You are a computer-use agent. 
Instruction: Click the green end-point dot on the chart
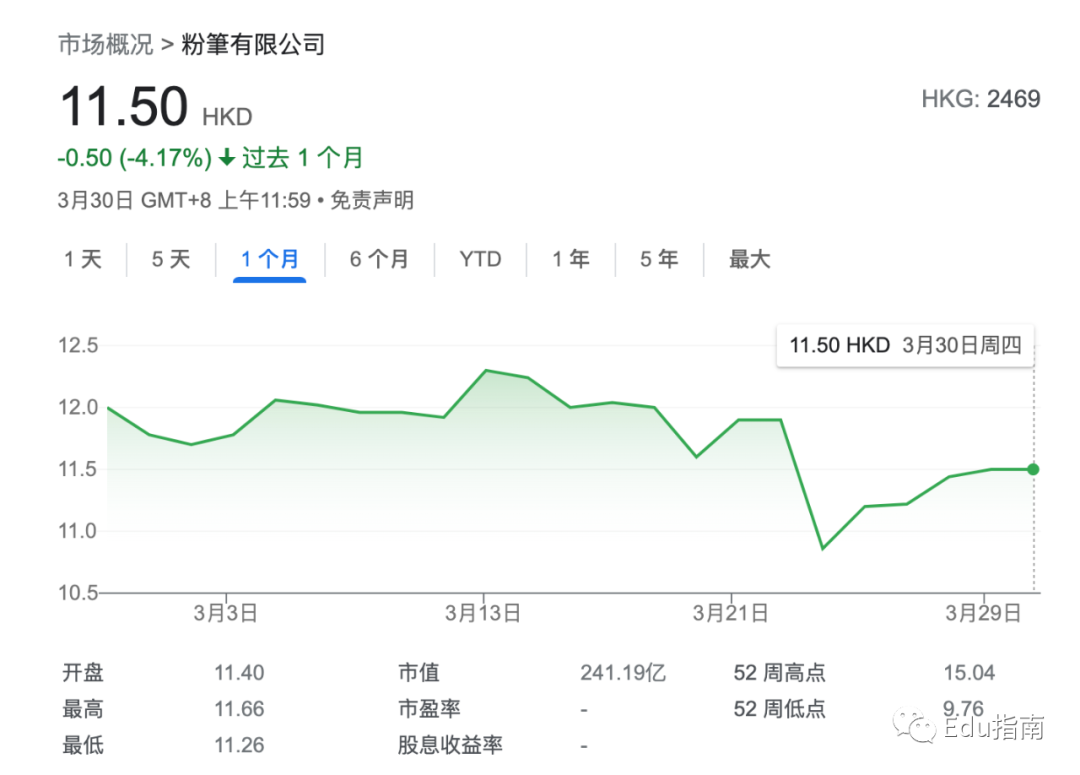click(1033, 469)
